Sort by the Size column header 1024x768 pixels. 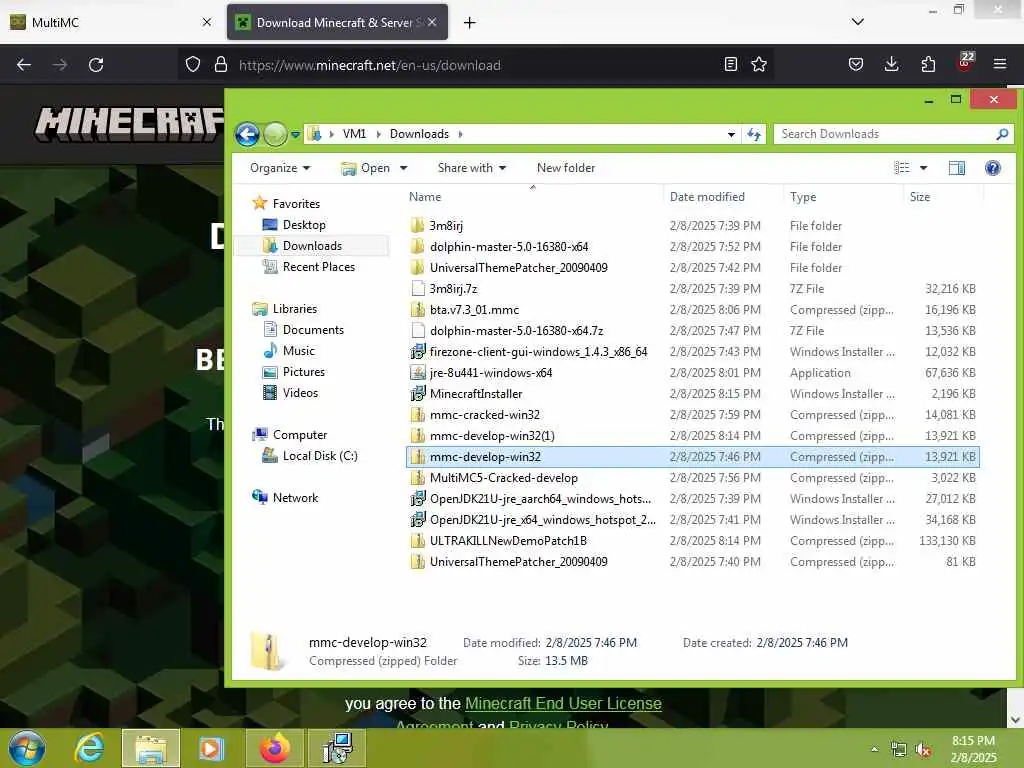point(920,197)
